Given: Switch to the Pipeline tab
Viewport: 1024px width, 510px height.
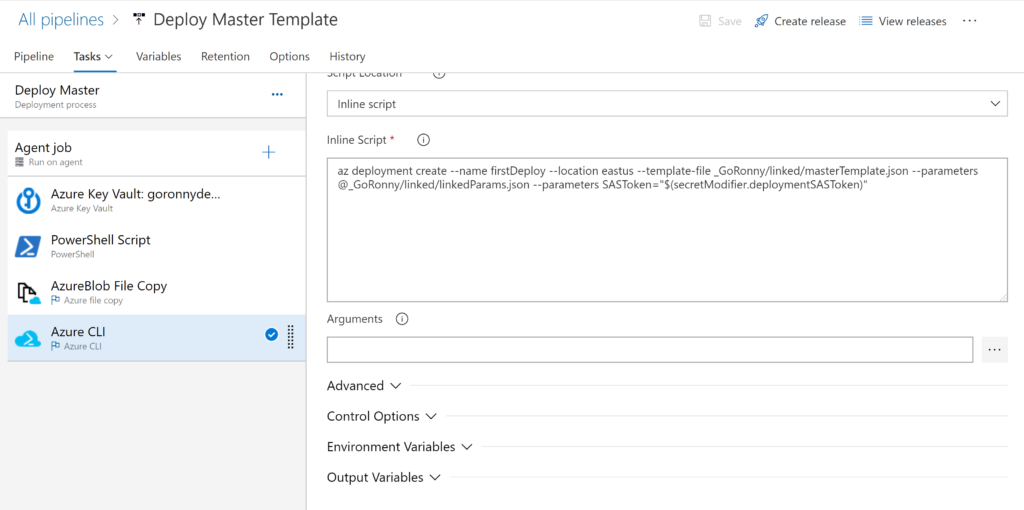Looking at the screenshot, I should (x=34, y=57).
